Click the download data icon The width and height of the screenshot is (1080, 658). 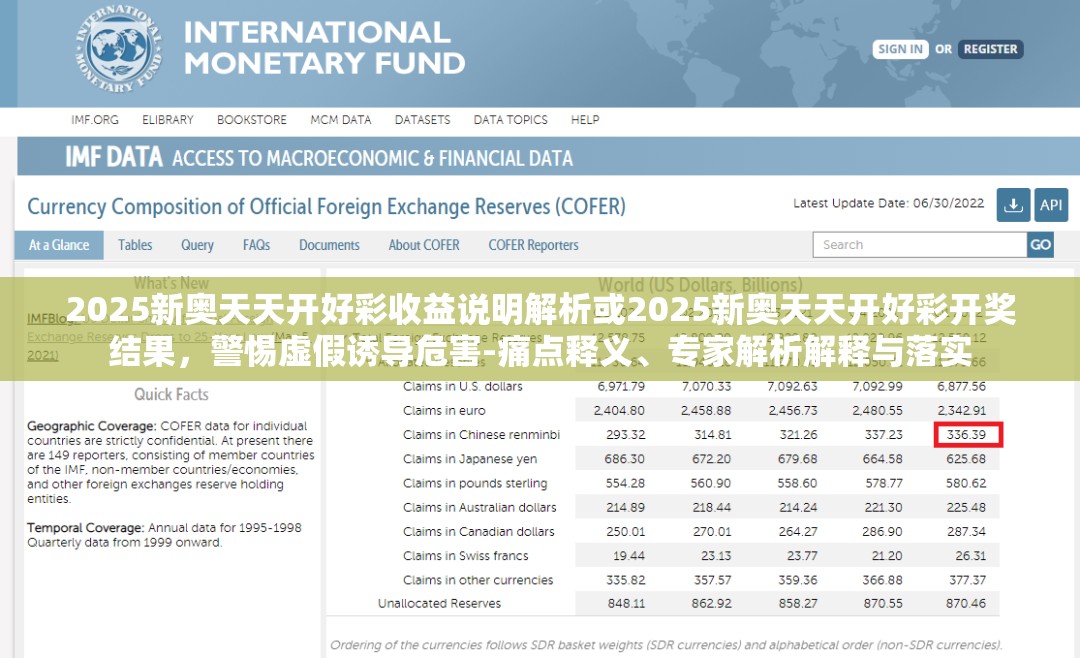[1013, 205]
